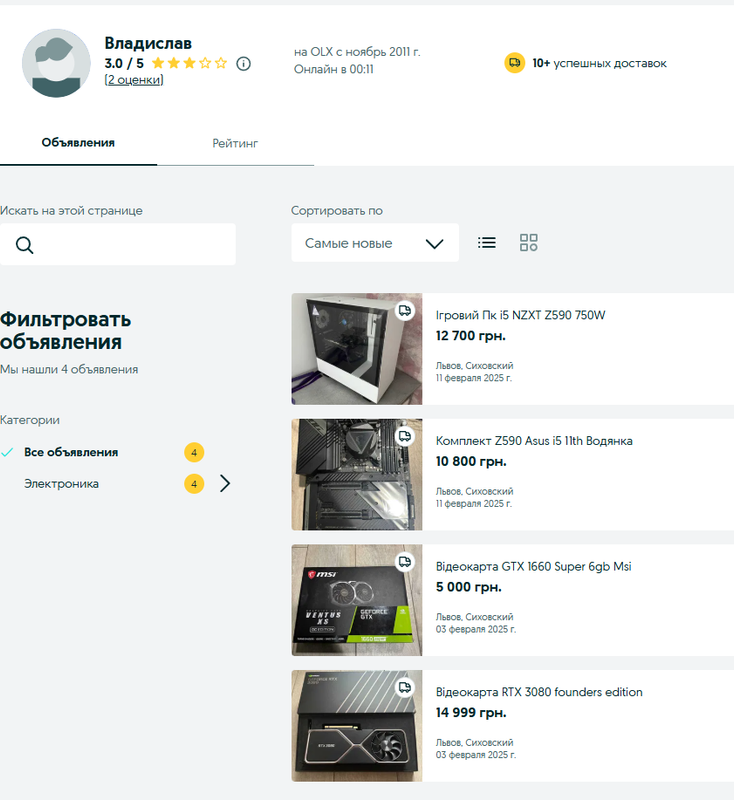The width and height of the screenshot is (734, 800).
Task: Switch to grid view layout
Action: (x=528, y=242)
